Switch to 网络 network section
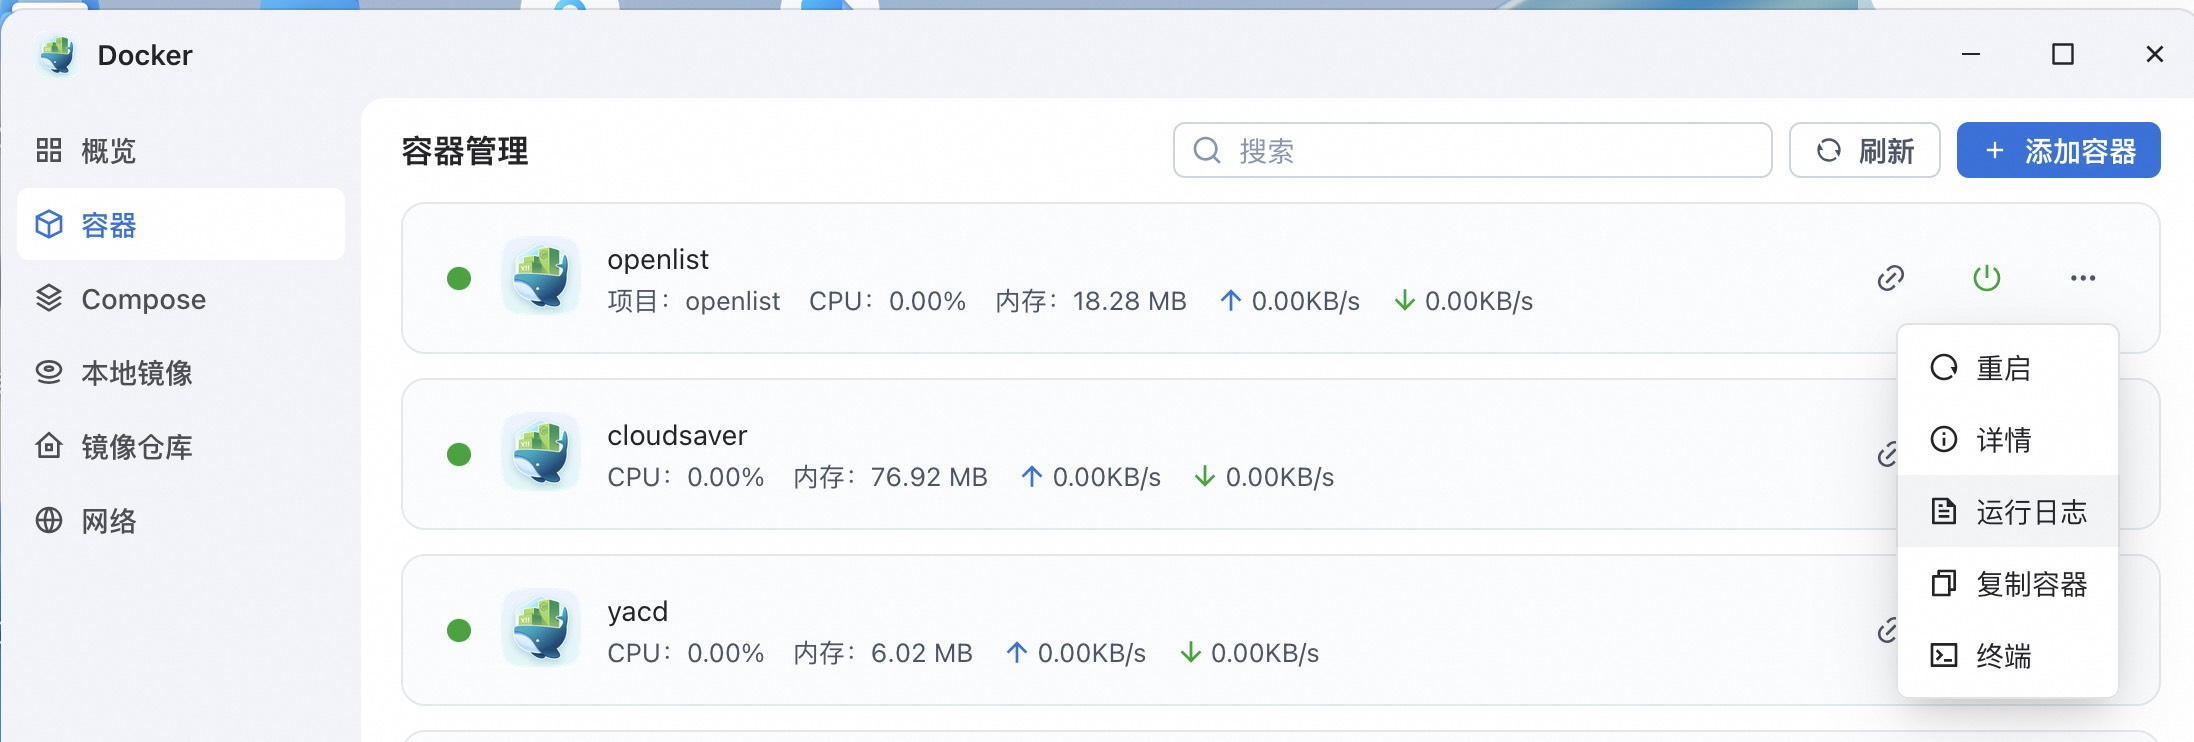Viewport: 2194px width, 742px height. [108, 521]
